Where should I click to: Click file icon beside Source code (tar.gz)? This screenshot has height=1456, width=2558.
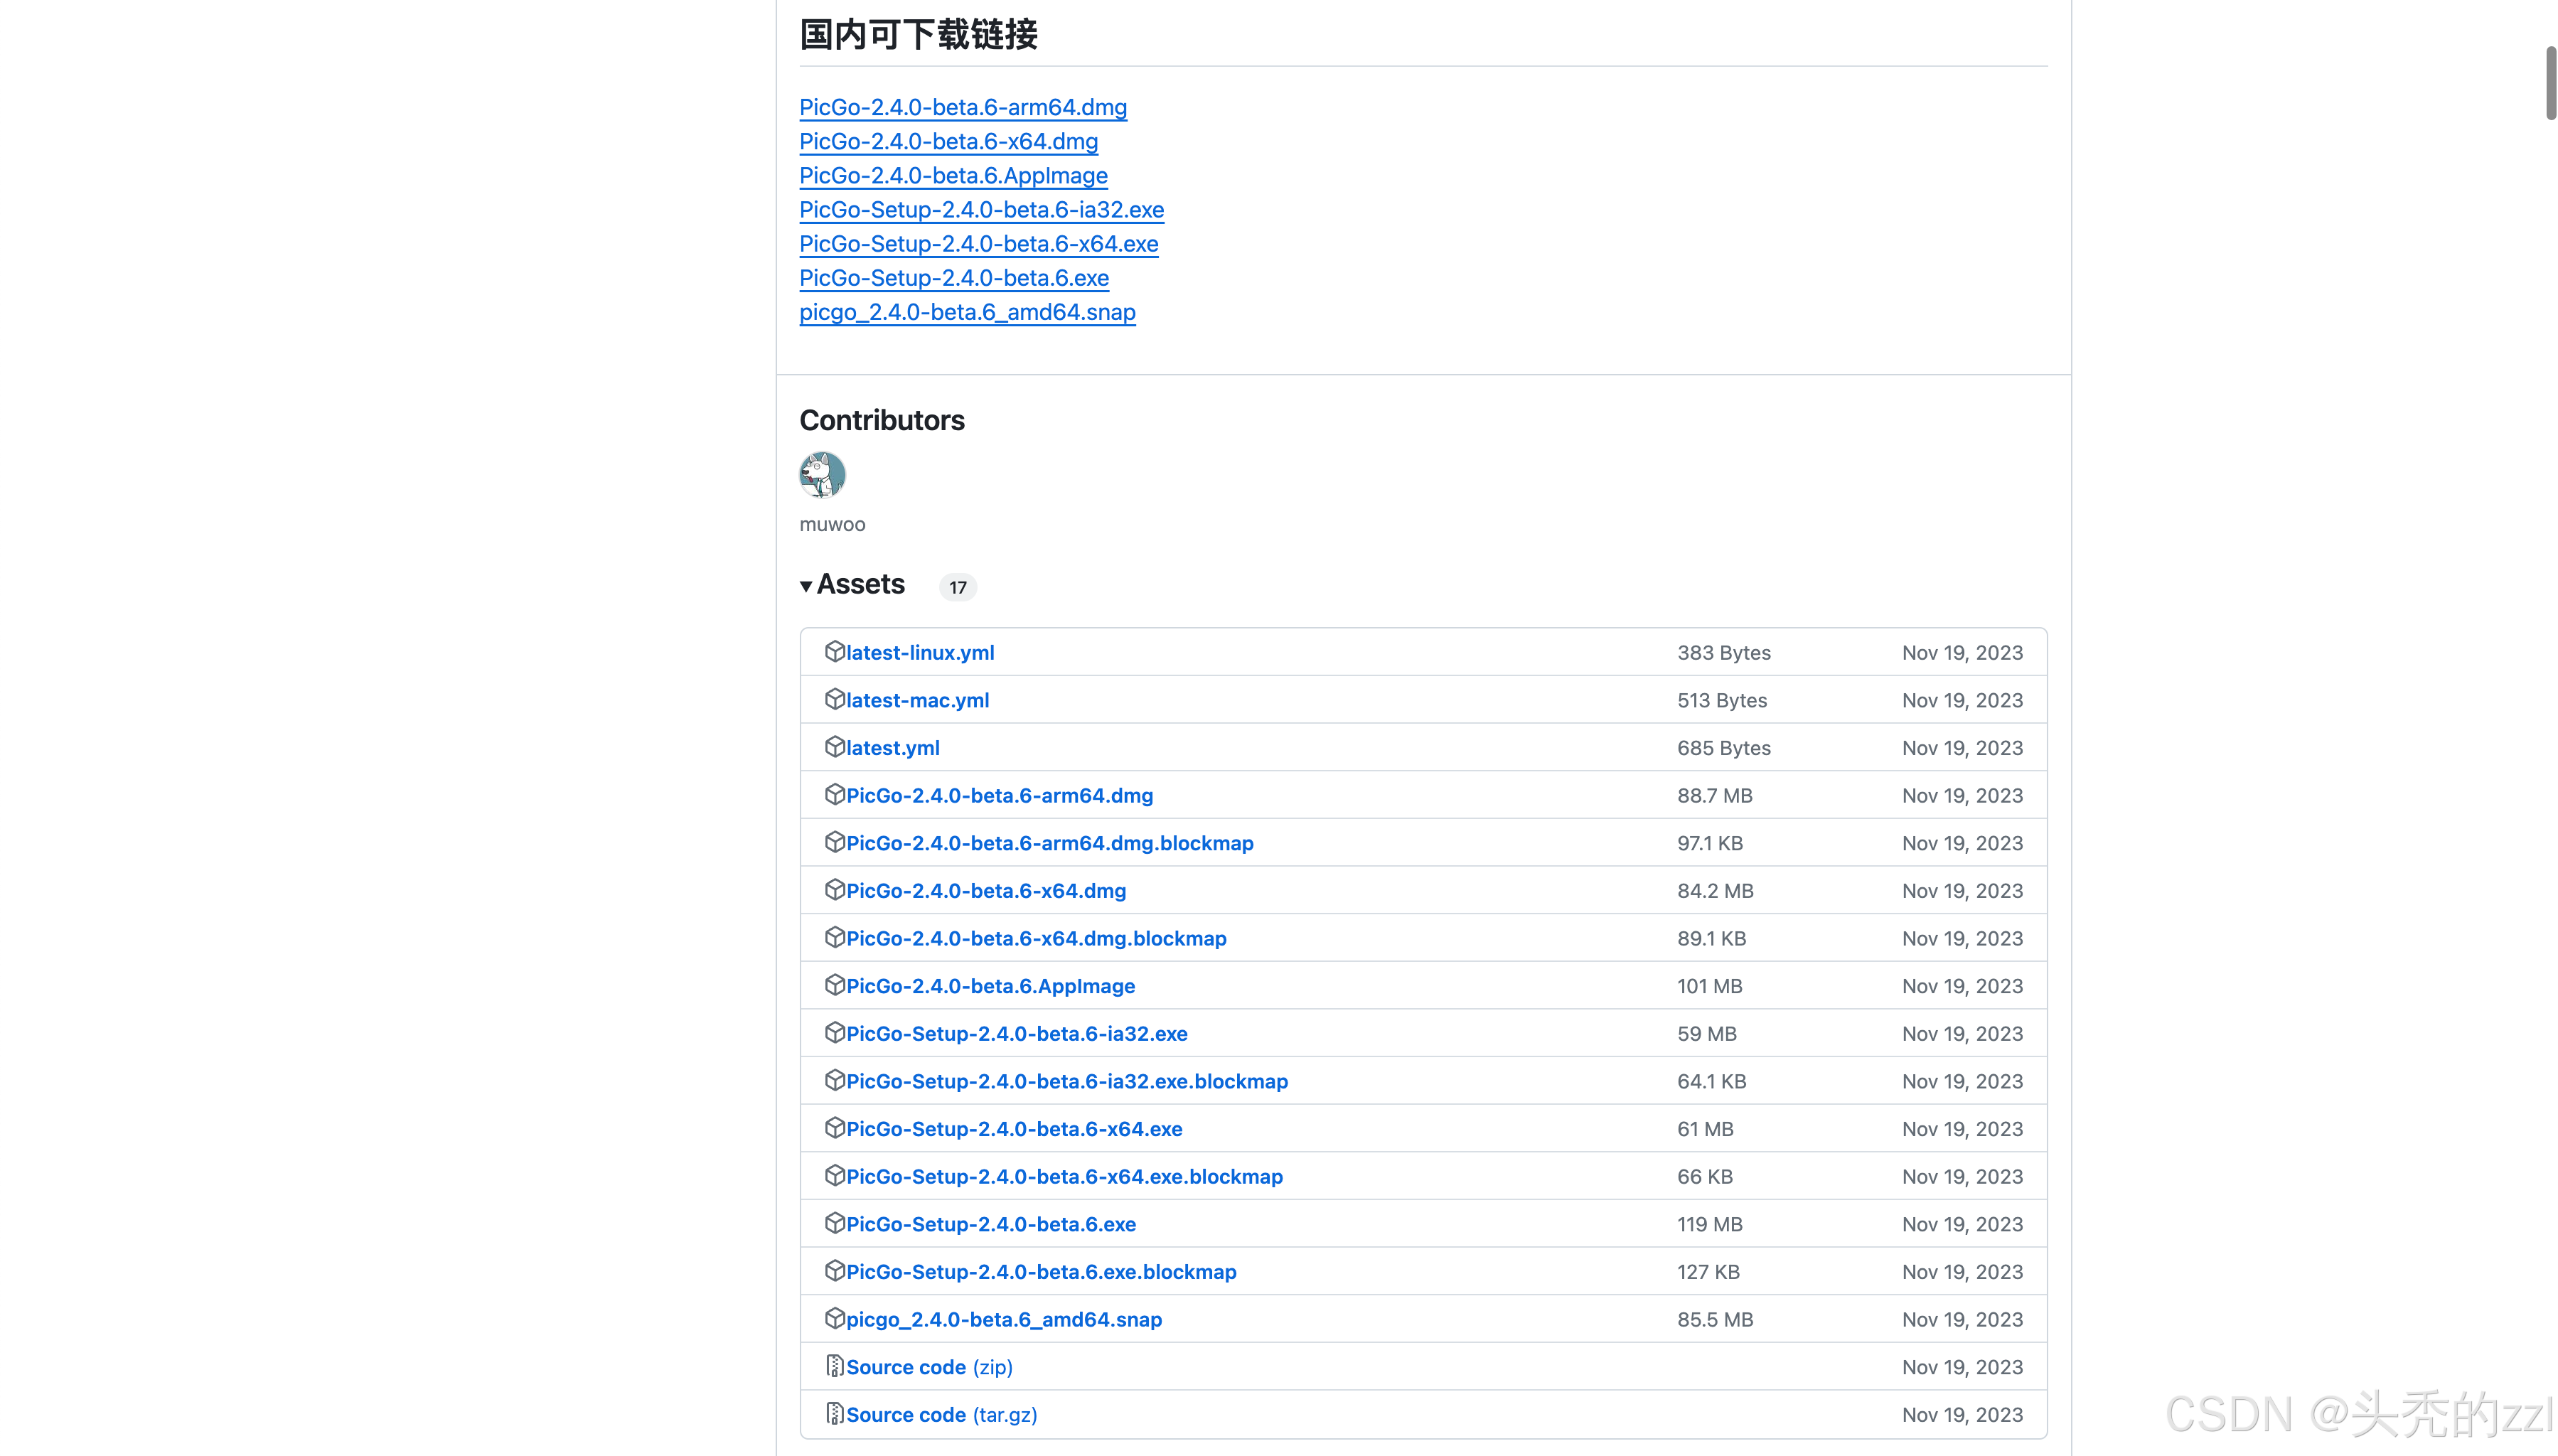834,1413
